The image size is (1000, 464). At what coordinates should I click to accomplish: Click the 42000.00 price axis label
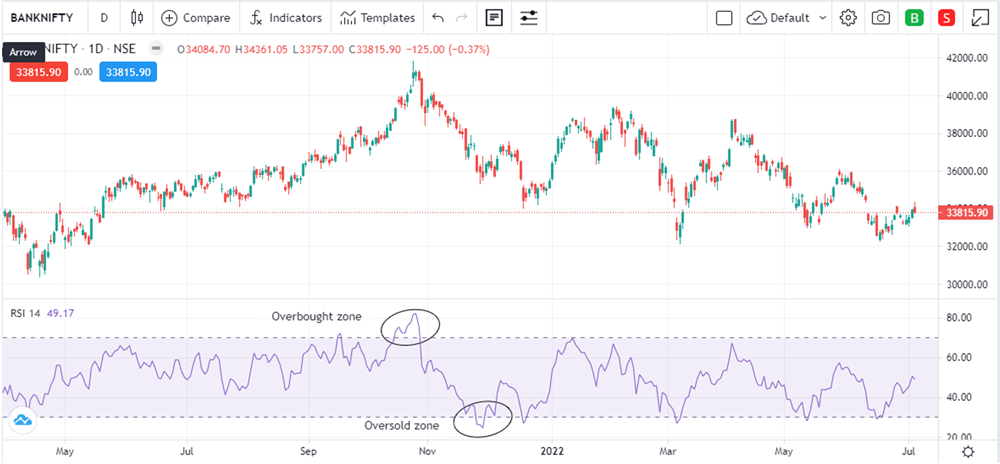pos(965,58)
